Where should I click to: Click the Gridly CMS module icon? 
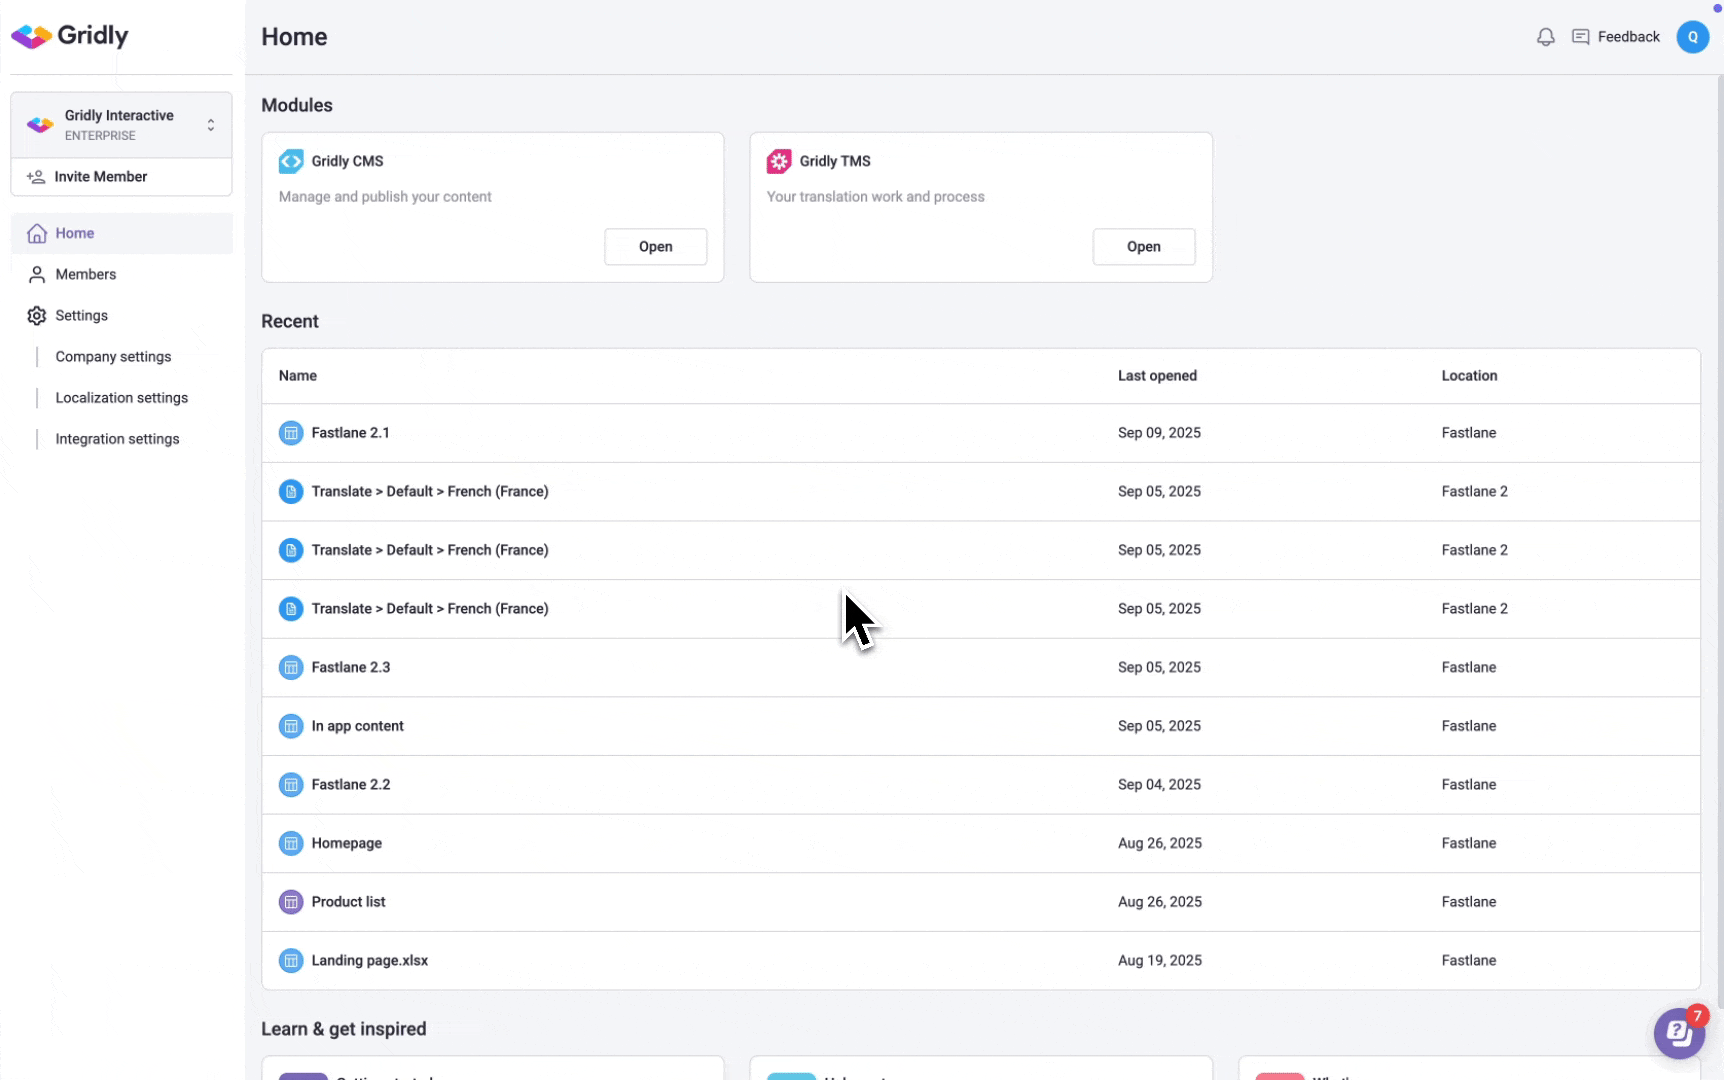pos(291,161)
